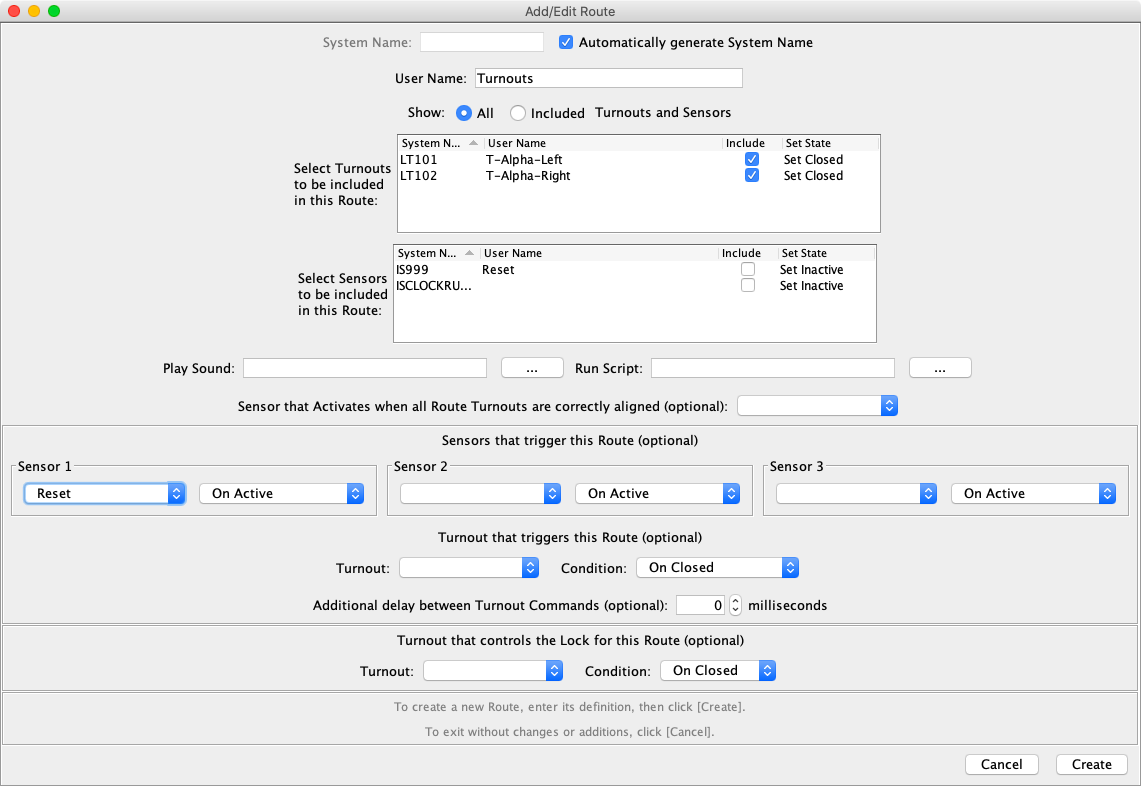Uncheck Automatically generate System Name checkbox
The width and height of the screenshot is (1141, 787).
[566, 43]
